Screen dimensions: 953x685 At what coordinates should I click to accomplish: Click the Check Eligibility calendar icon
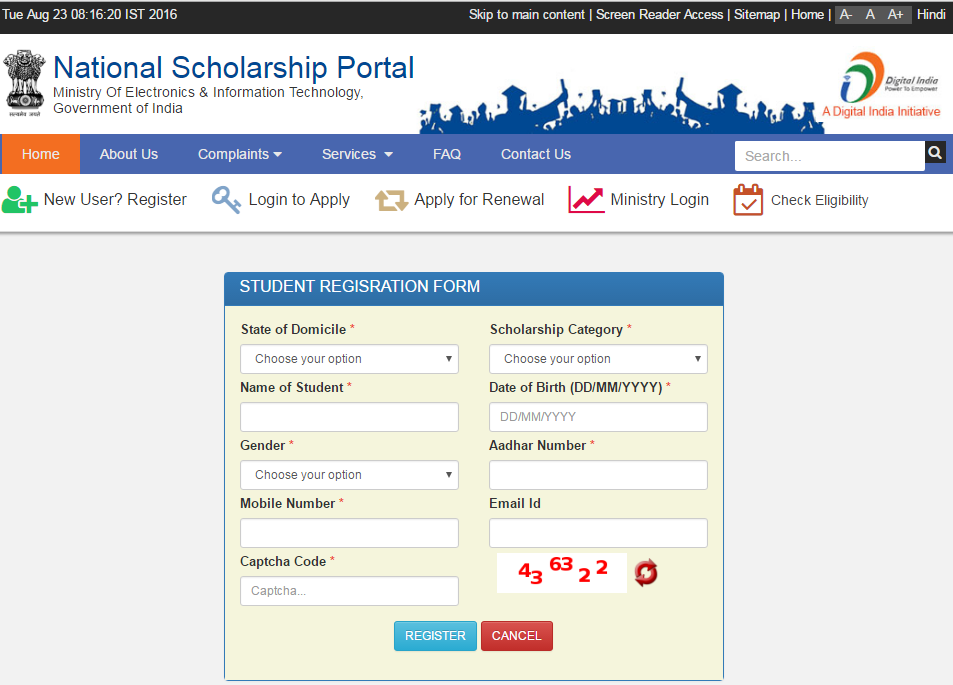point(748,200)
